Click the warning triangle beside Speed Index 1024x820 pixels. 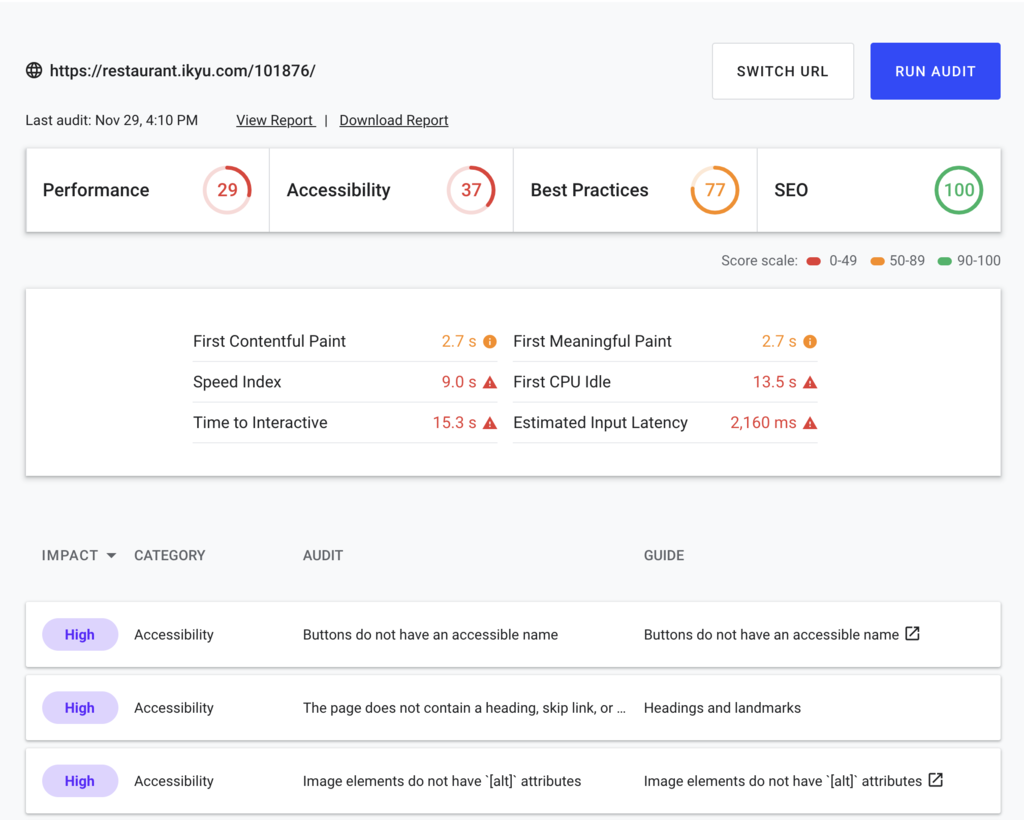[x=490, y=382]
